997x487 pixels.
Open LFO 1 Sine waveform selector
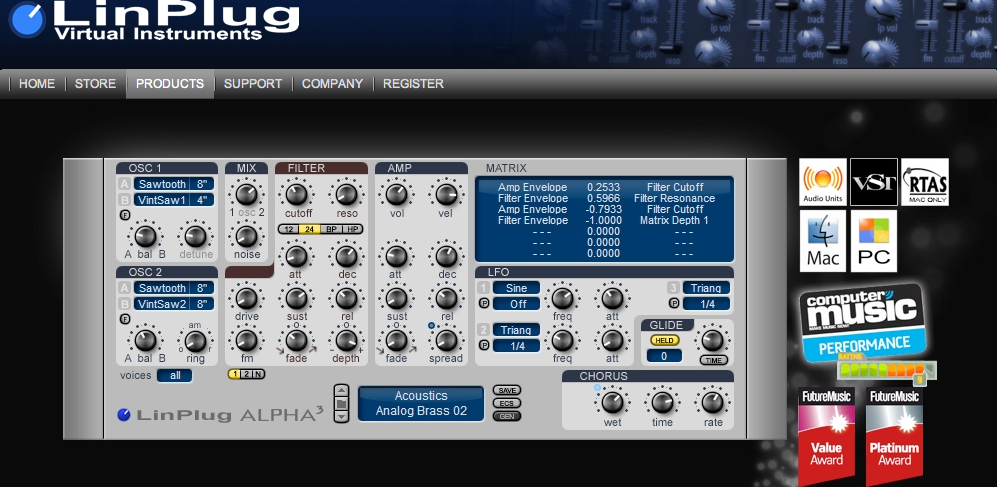point(516,288)
